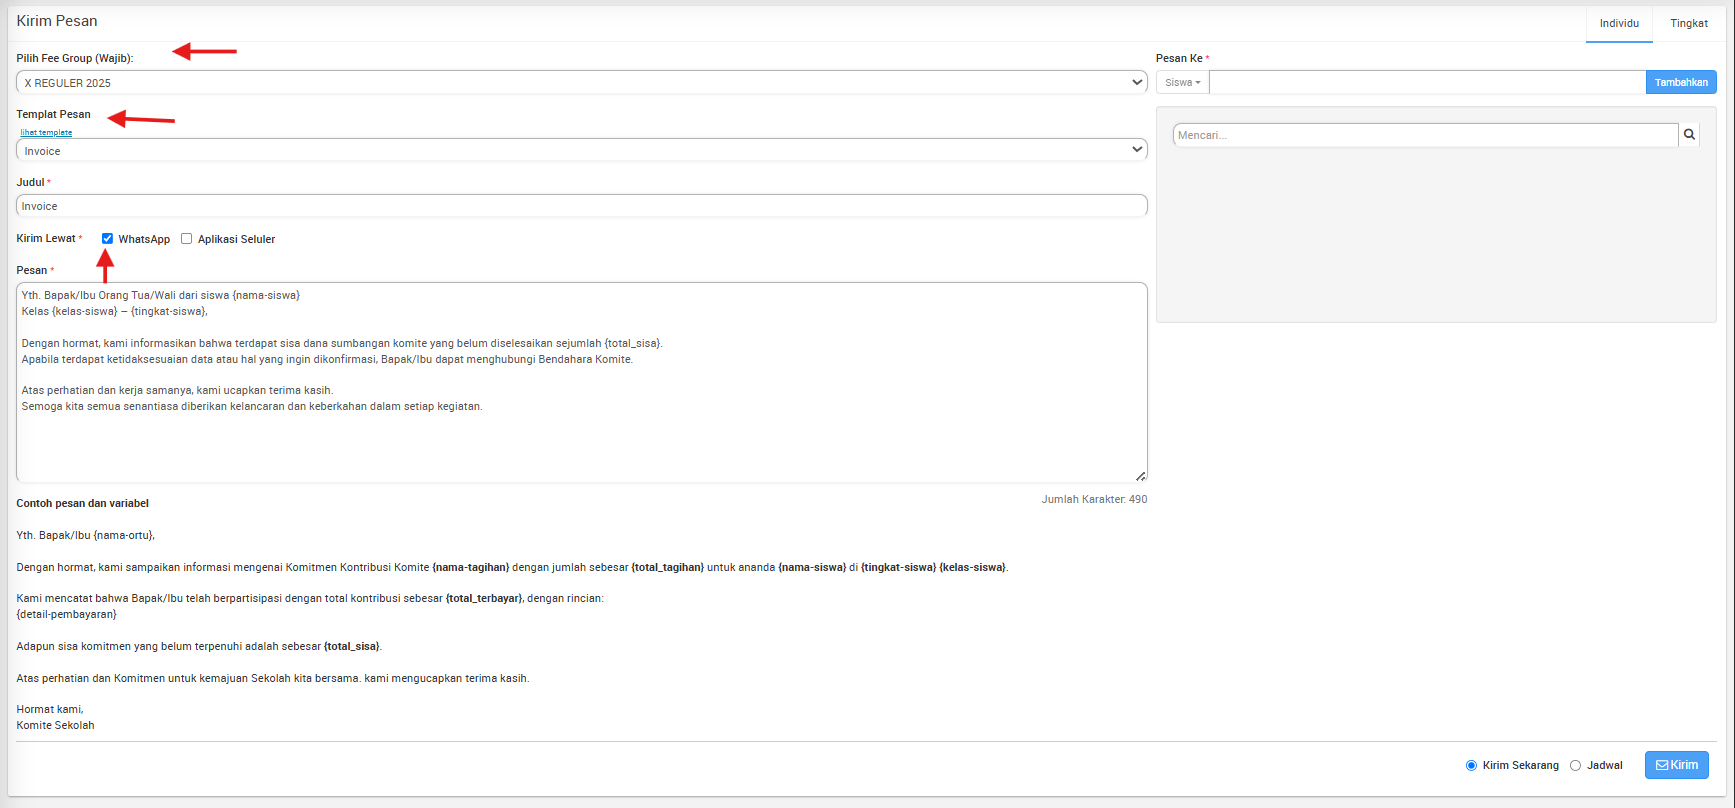
Task: Open the lihat template link
Action: [x=46, y=132]
